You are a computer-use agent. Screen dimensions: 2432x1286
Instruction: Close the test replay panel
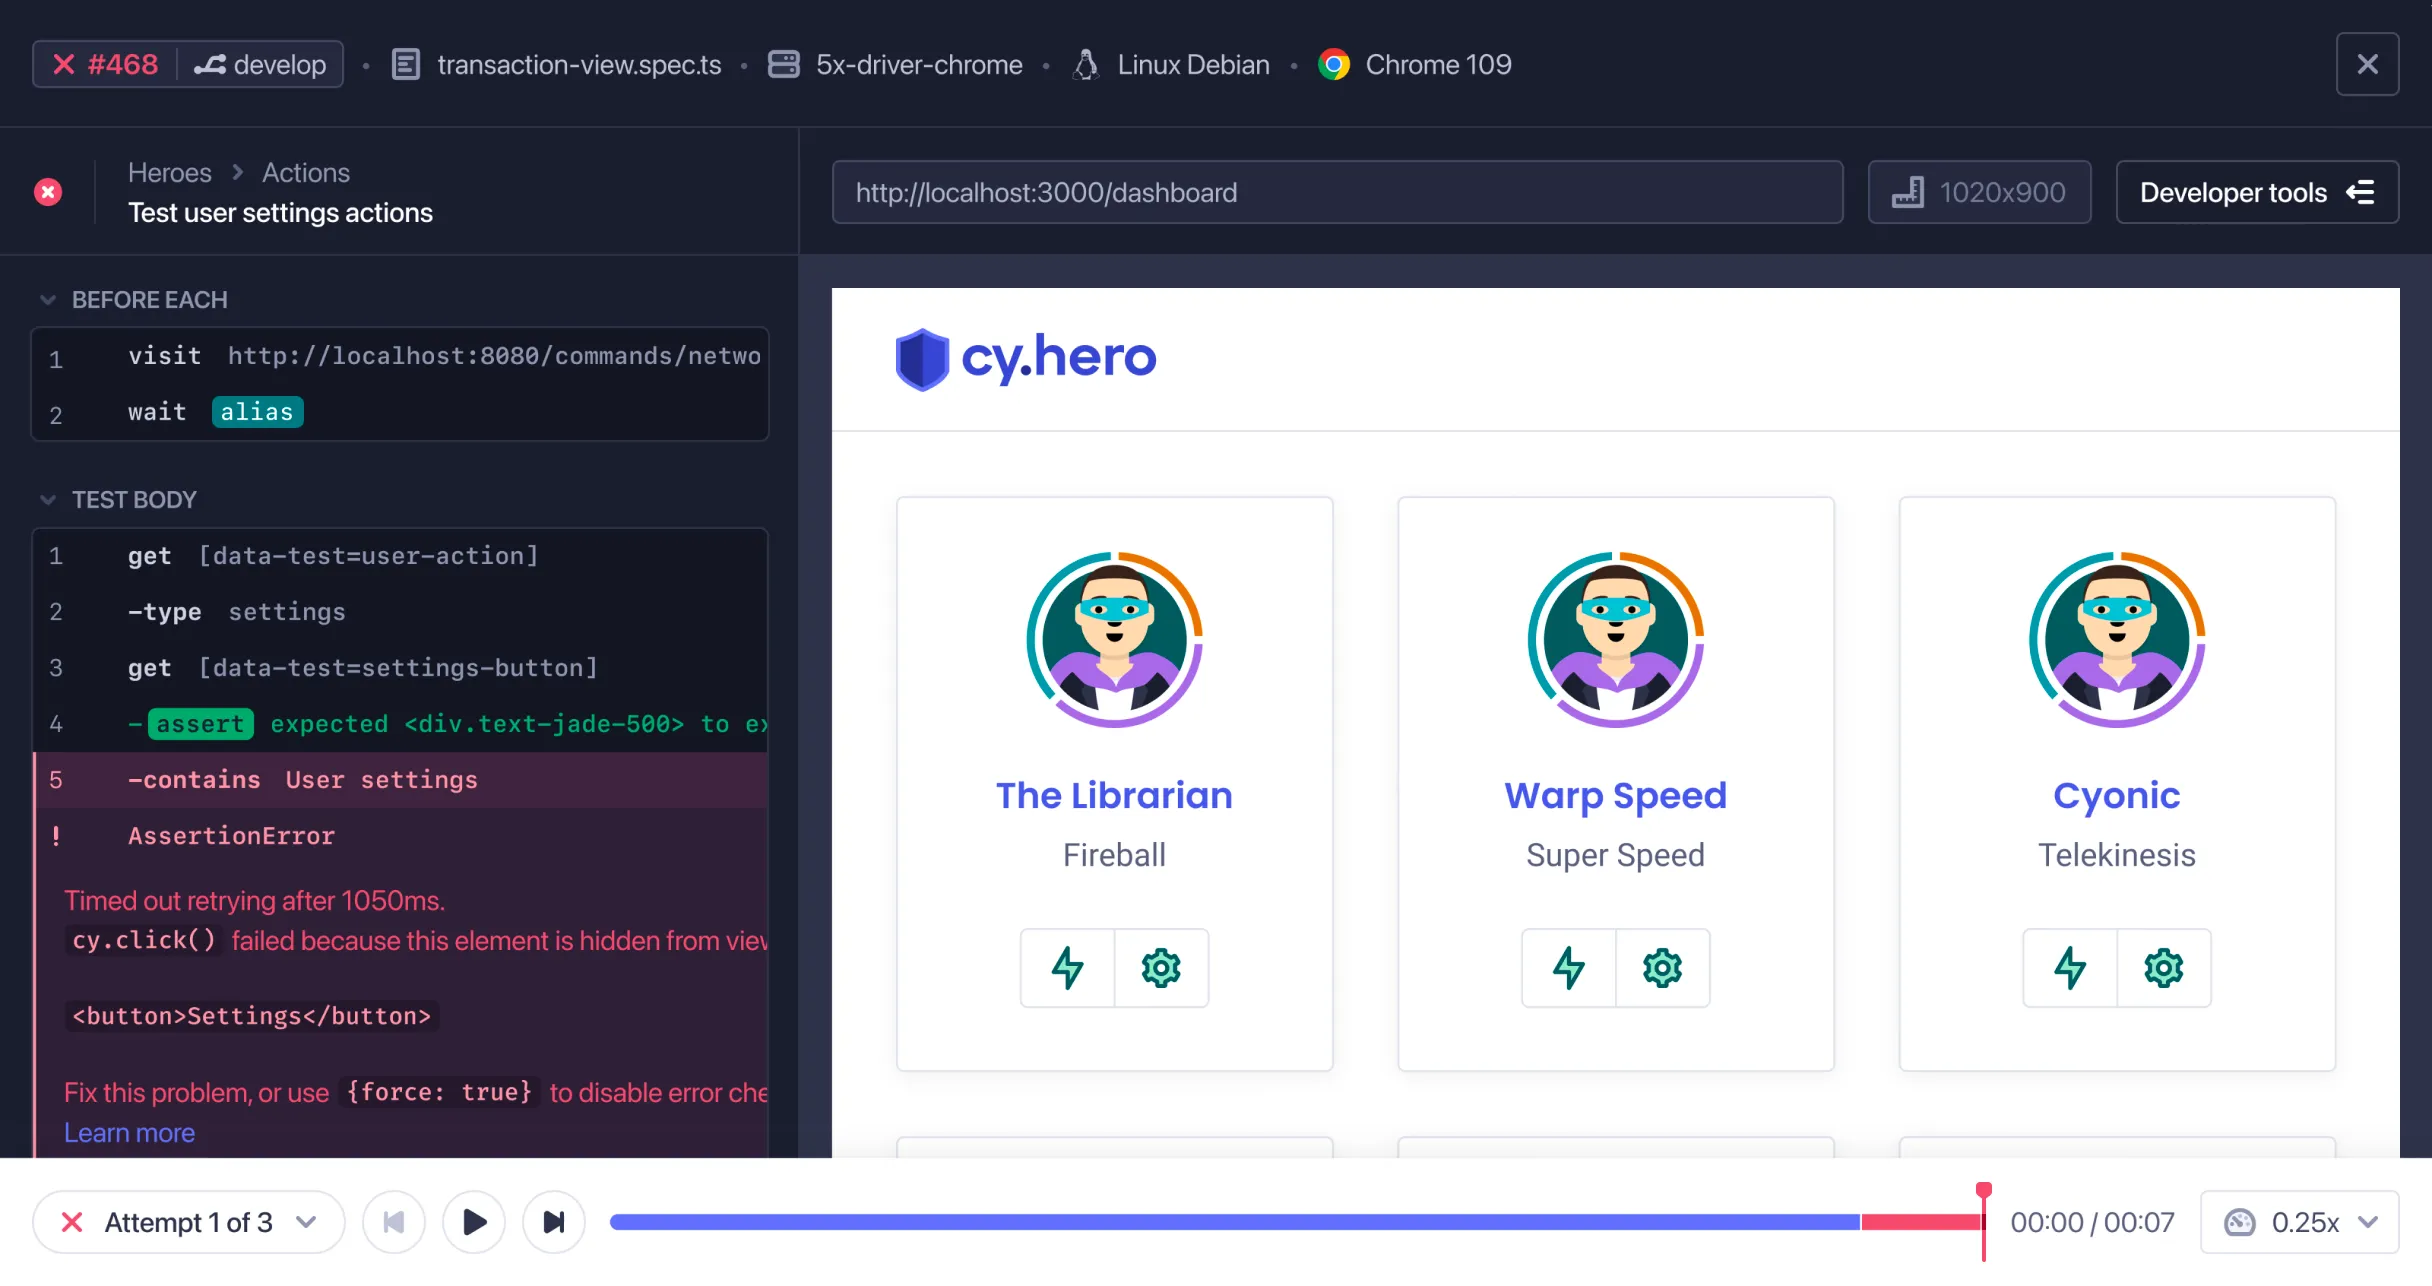coord(2367,64)
